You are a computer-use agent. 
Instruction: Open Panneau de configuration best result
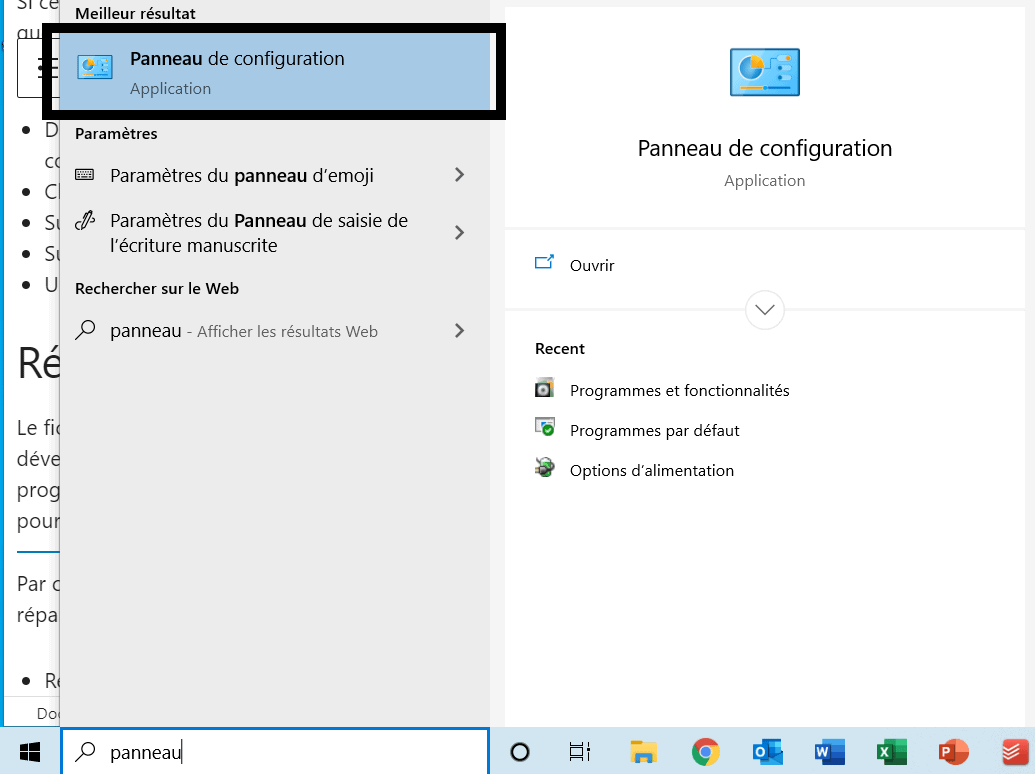pos(275,71)
